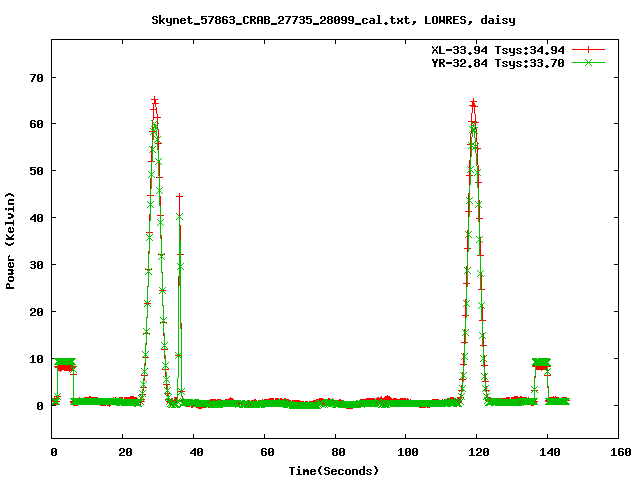Click y-axis tick label 40
640x480 pixels.
pyautogui.click(x=36, y=218)
